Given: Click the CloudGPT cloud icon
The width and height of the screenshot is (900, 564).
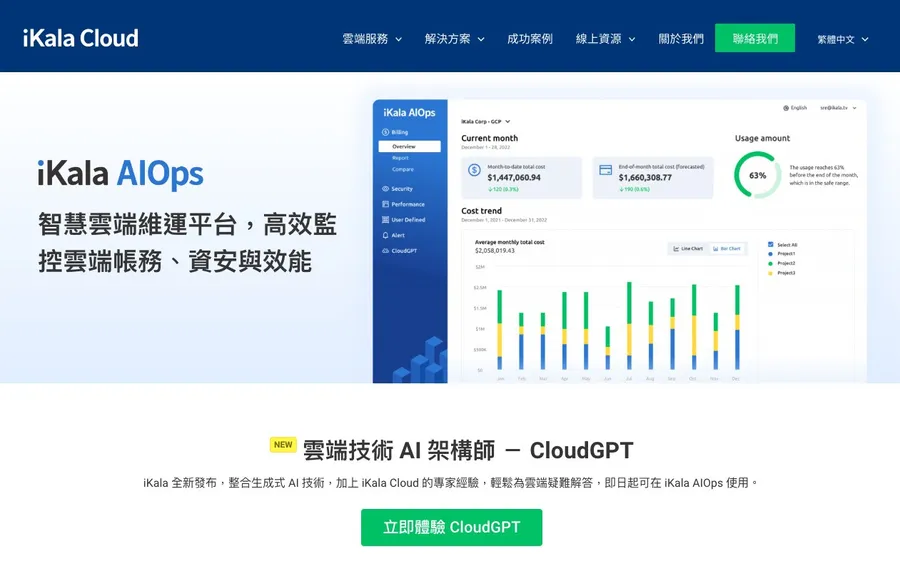Looking at the screenshot, I should point(385,251).
